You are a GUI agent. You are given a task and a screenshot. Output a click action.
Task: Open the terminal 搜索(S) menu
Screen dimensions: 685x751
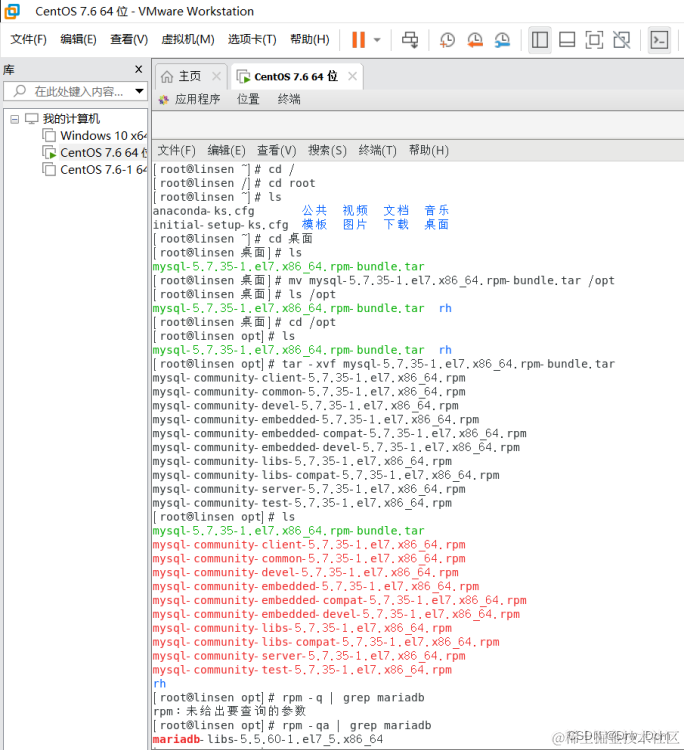(x=327, y=150)
